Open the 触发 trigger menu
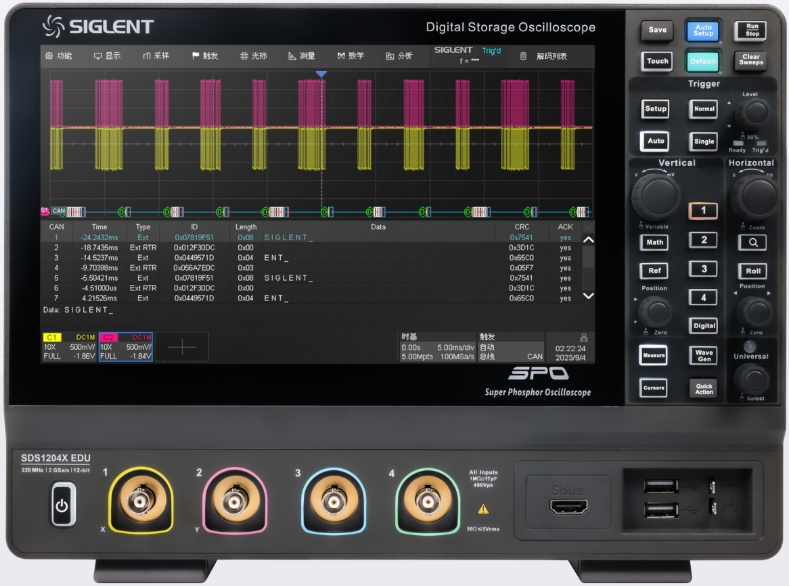The width and height of the screenshot is (789, 586). [x=204, y=56]
